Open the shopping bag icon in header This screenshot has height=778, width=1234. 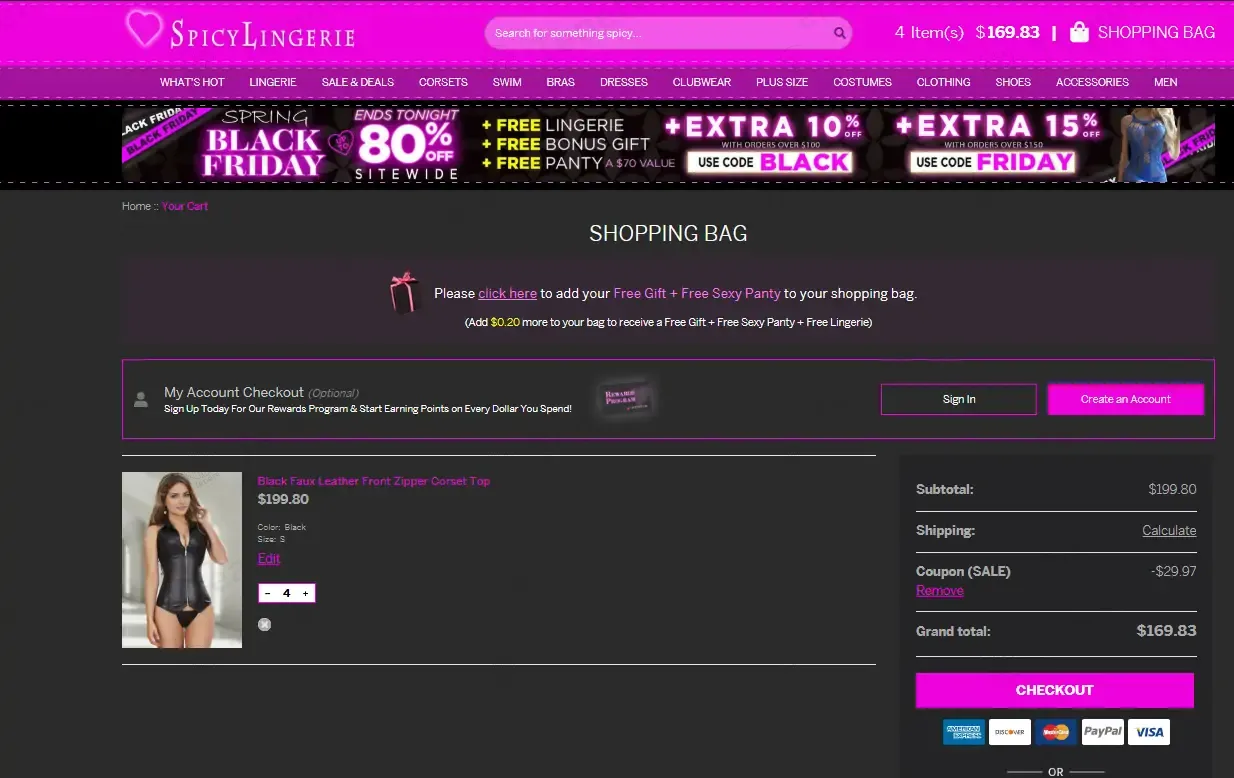click(1079, 32)
